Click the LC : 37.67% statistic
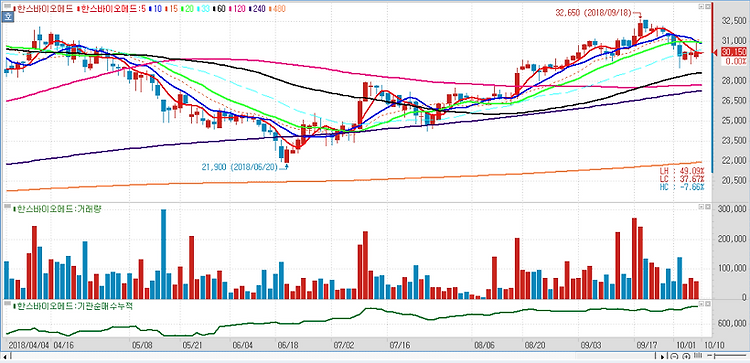Viewport: 750px width, 363px height. click(x=682, y=179)
